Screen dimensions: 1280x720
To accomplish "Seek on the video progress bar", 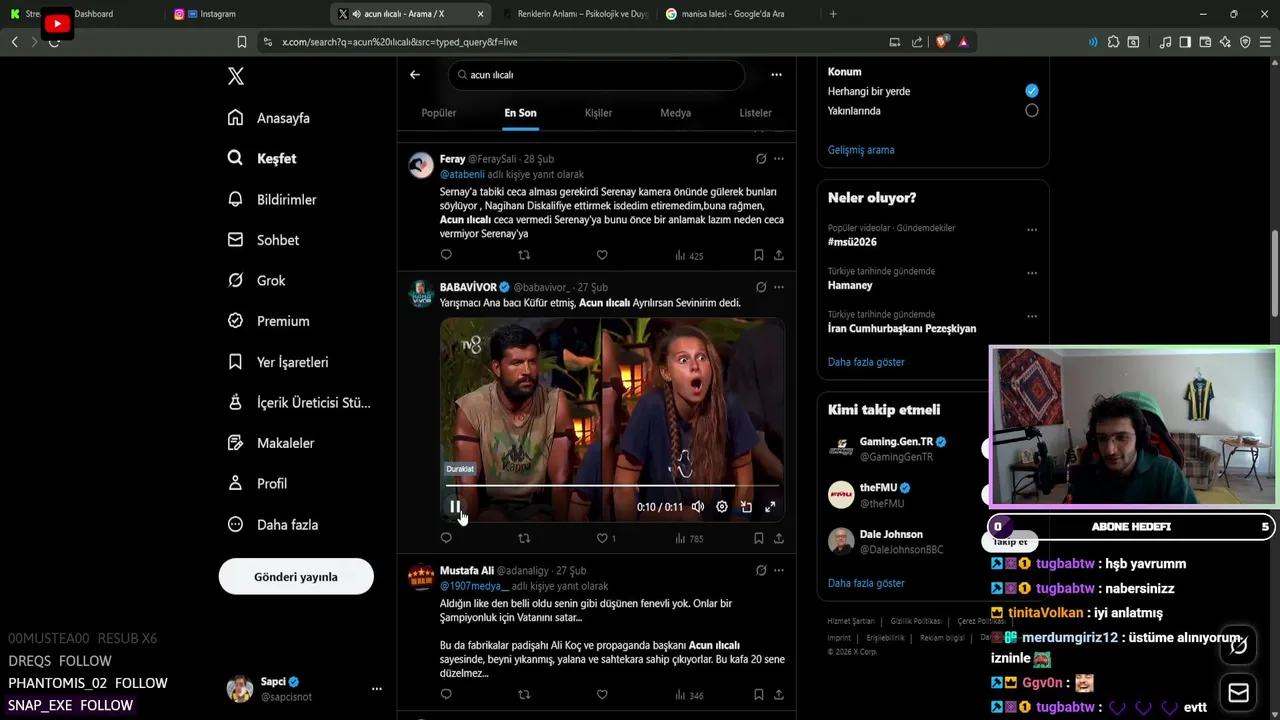I will click(x=611, y=486).
